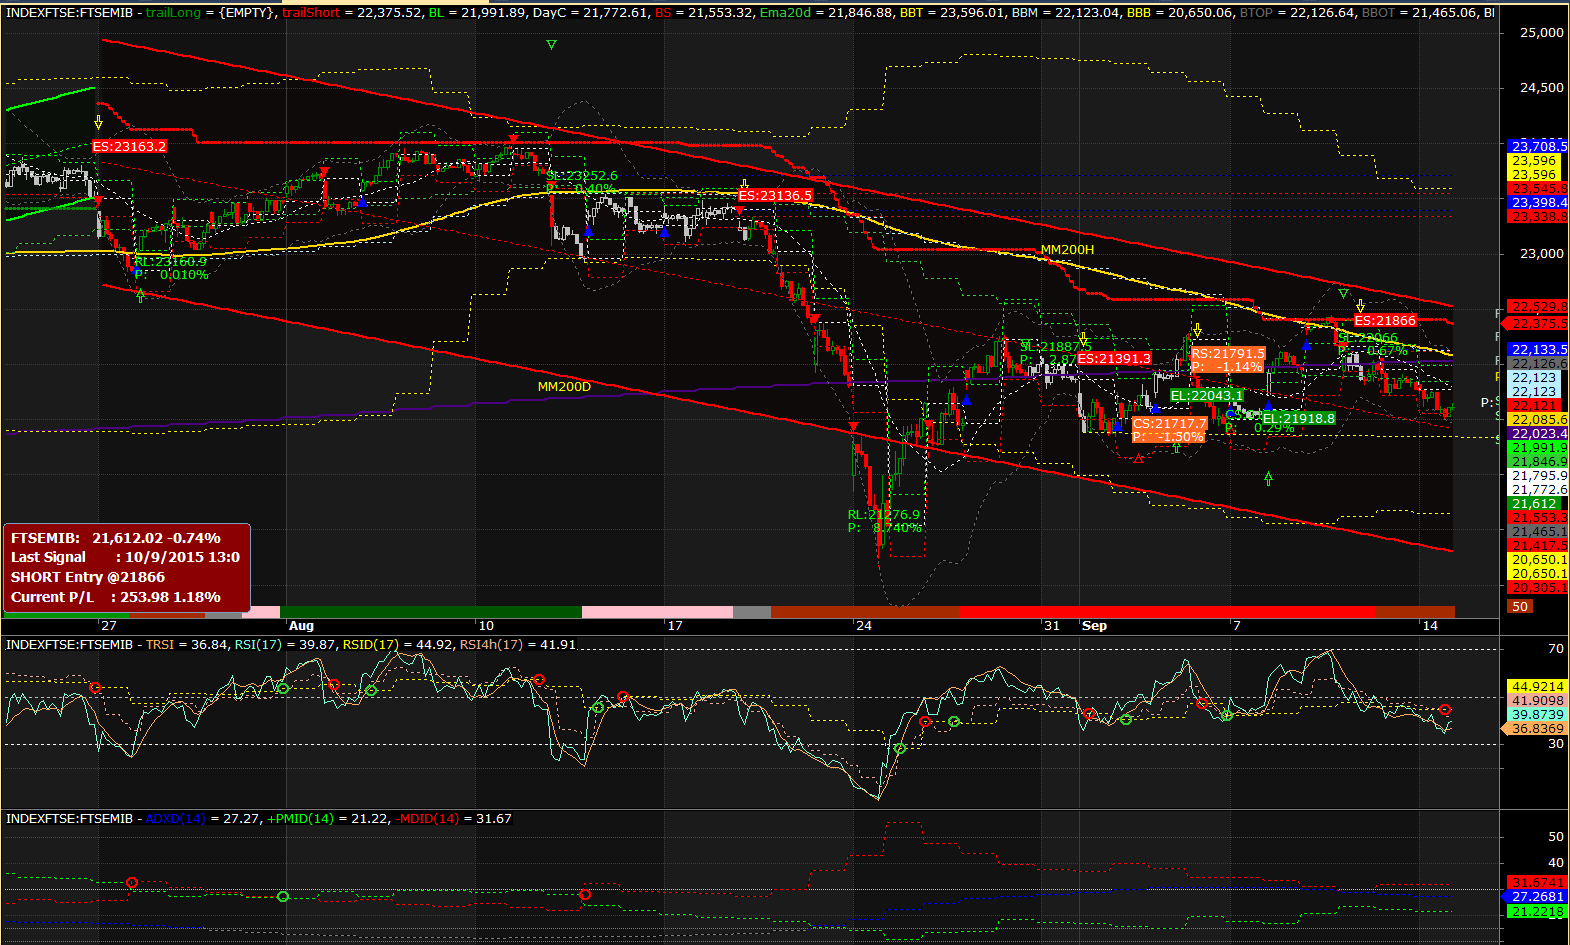
Task: Click TRSI = 36.84 in RSI panel title
Action: pos(187,645)
